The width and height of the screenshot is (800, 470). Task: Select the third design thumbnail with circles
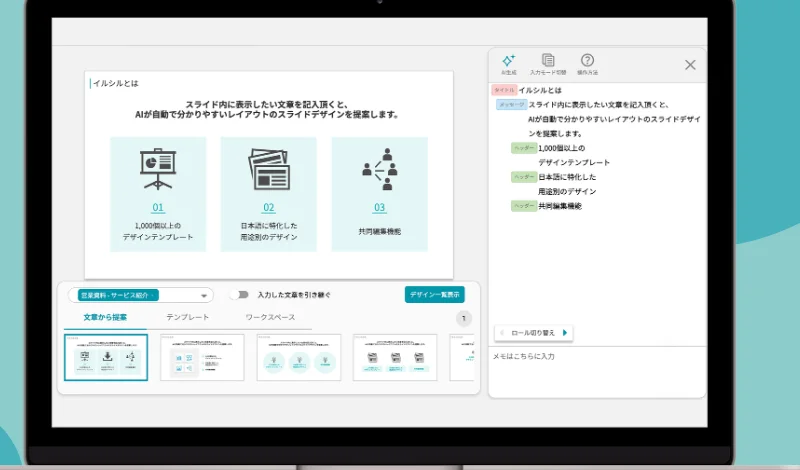pos(299,357)
